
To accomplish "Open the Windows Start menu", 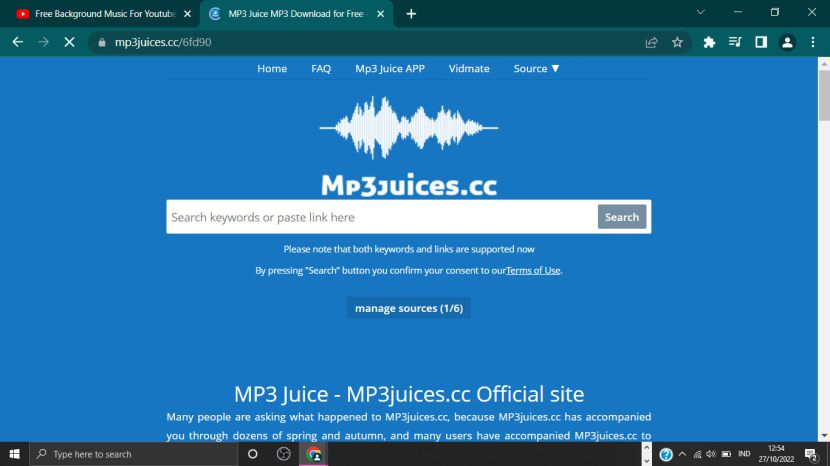I will point(14,454).
